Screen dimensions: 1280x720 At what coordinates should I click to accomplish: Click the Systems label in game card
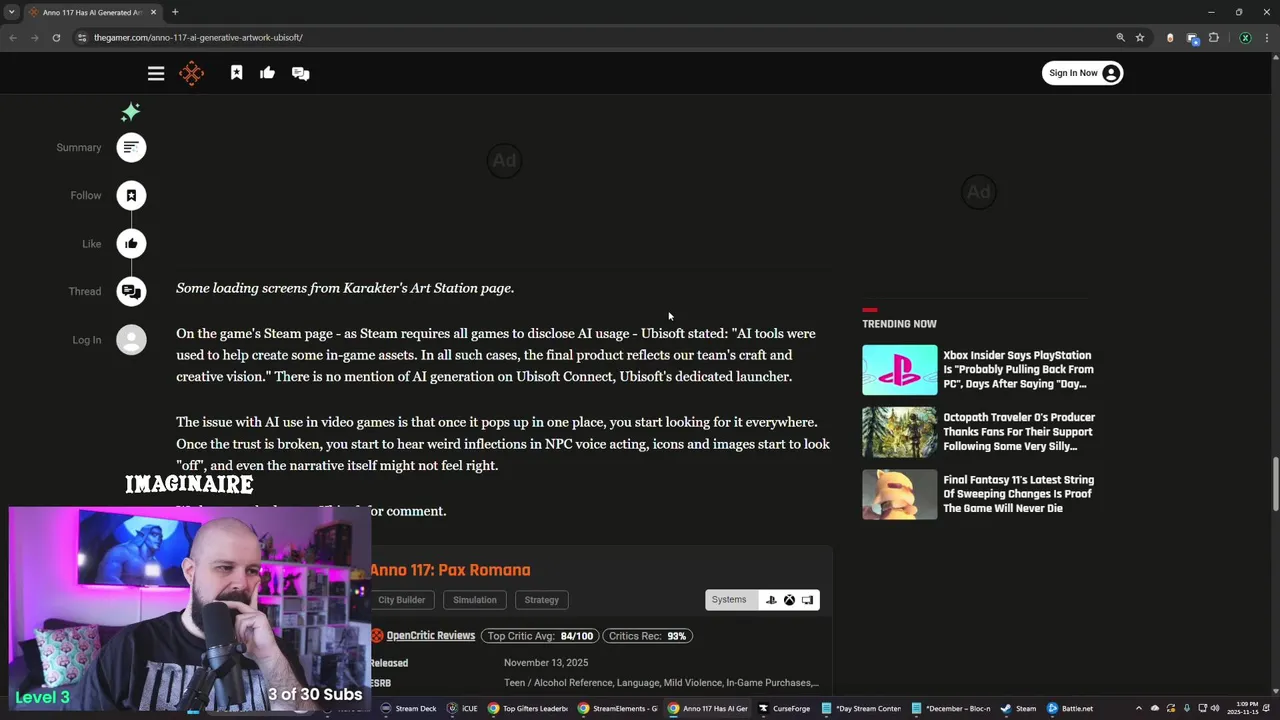tap(729, 600)
